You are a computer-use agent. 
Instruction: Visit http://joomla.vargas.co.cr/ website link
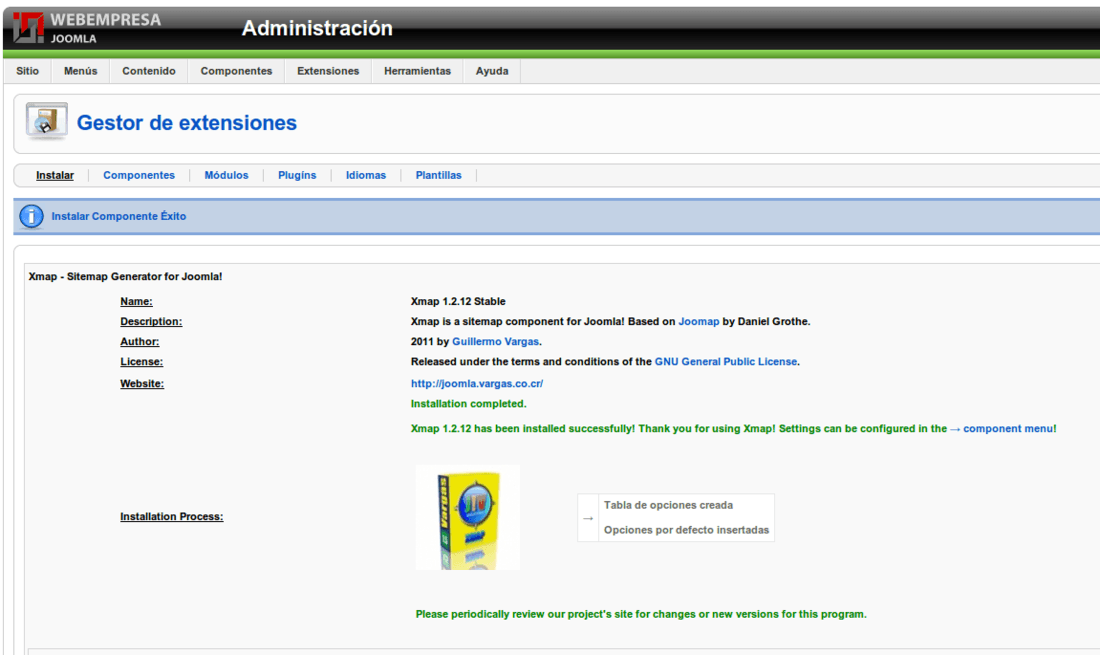pos(477,384)
